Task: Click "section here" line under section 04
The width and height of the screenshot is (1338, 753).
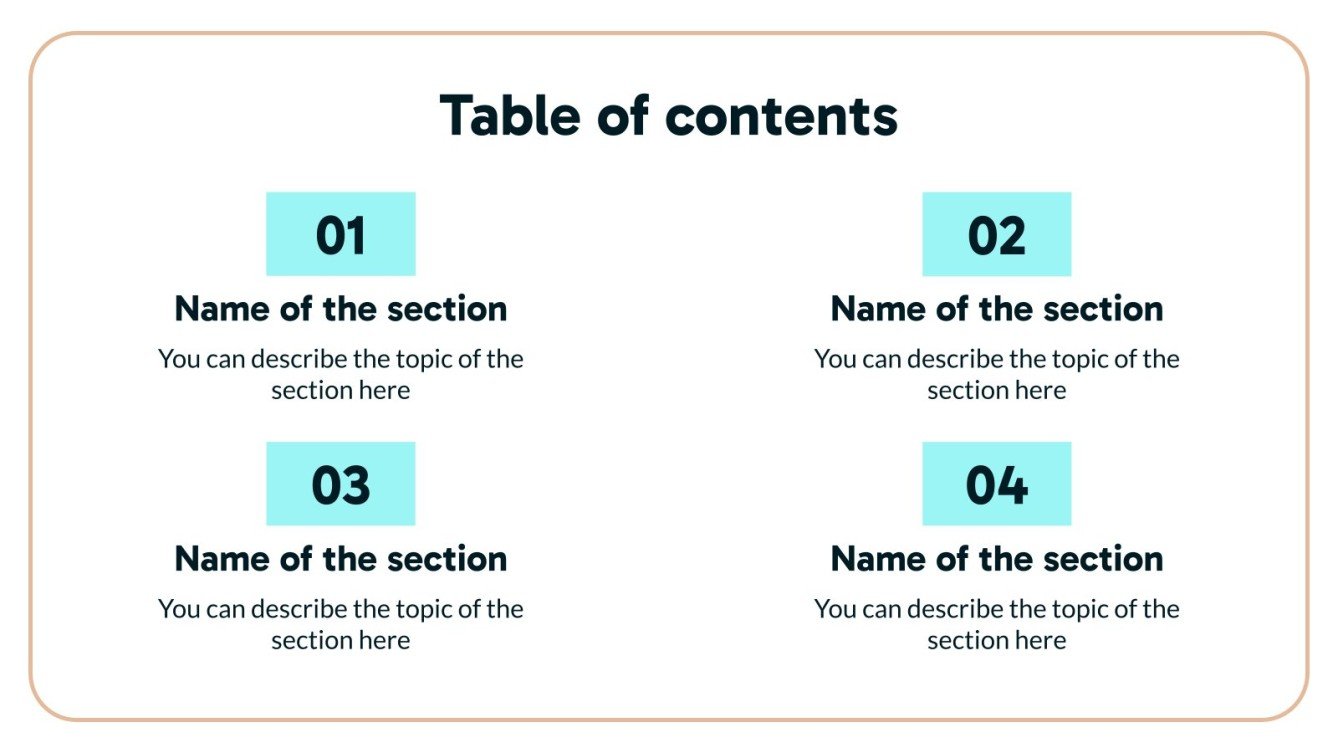Action: pos(996,640)
